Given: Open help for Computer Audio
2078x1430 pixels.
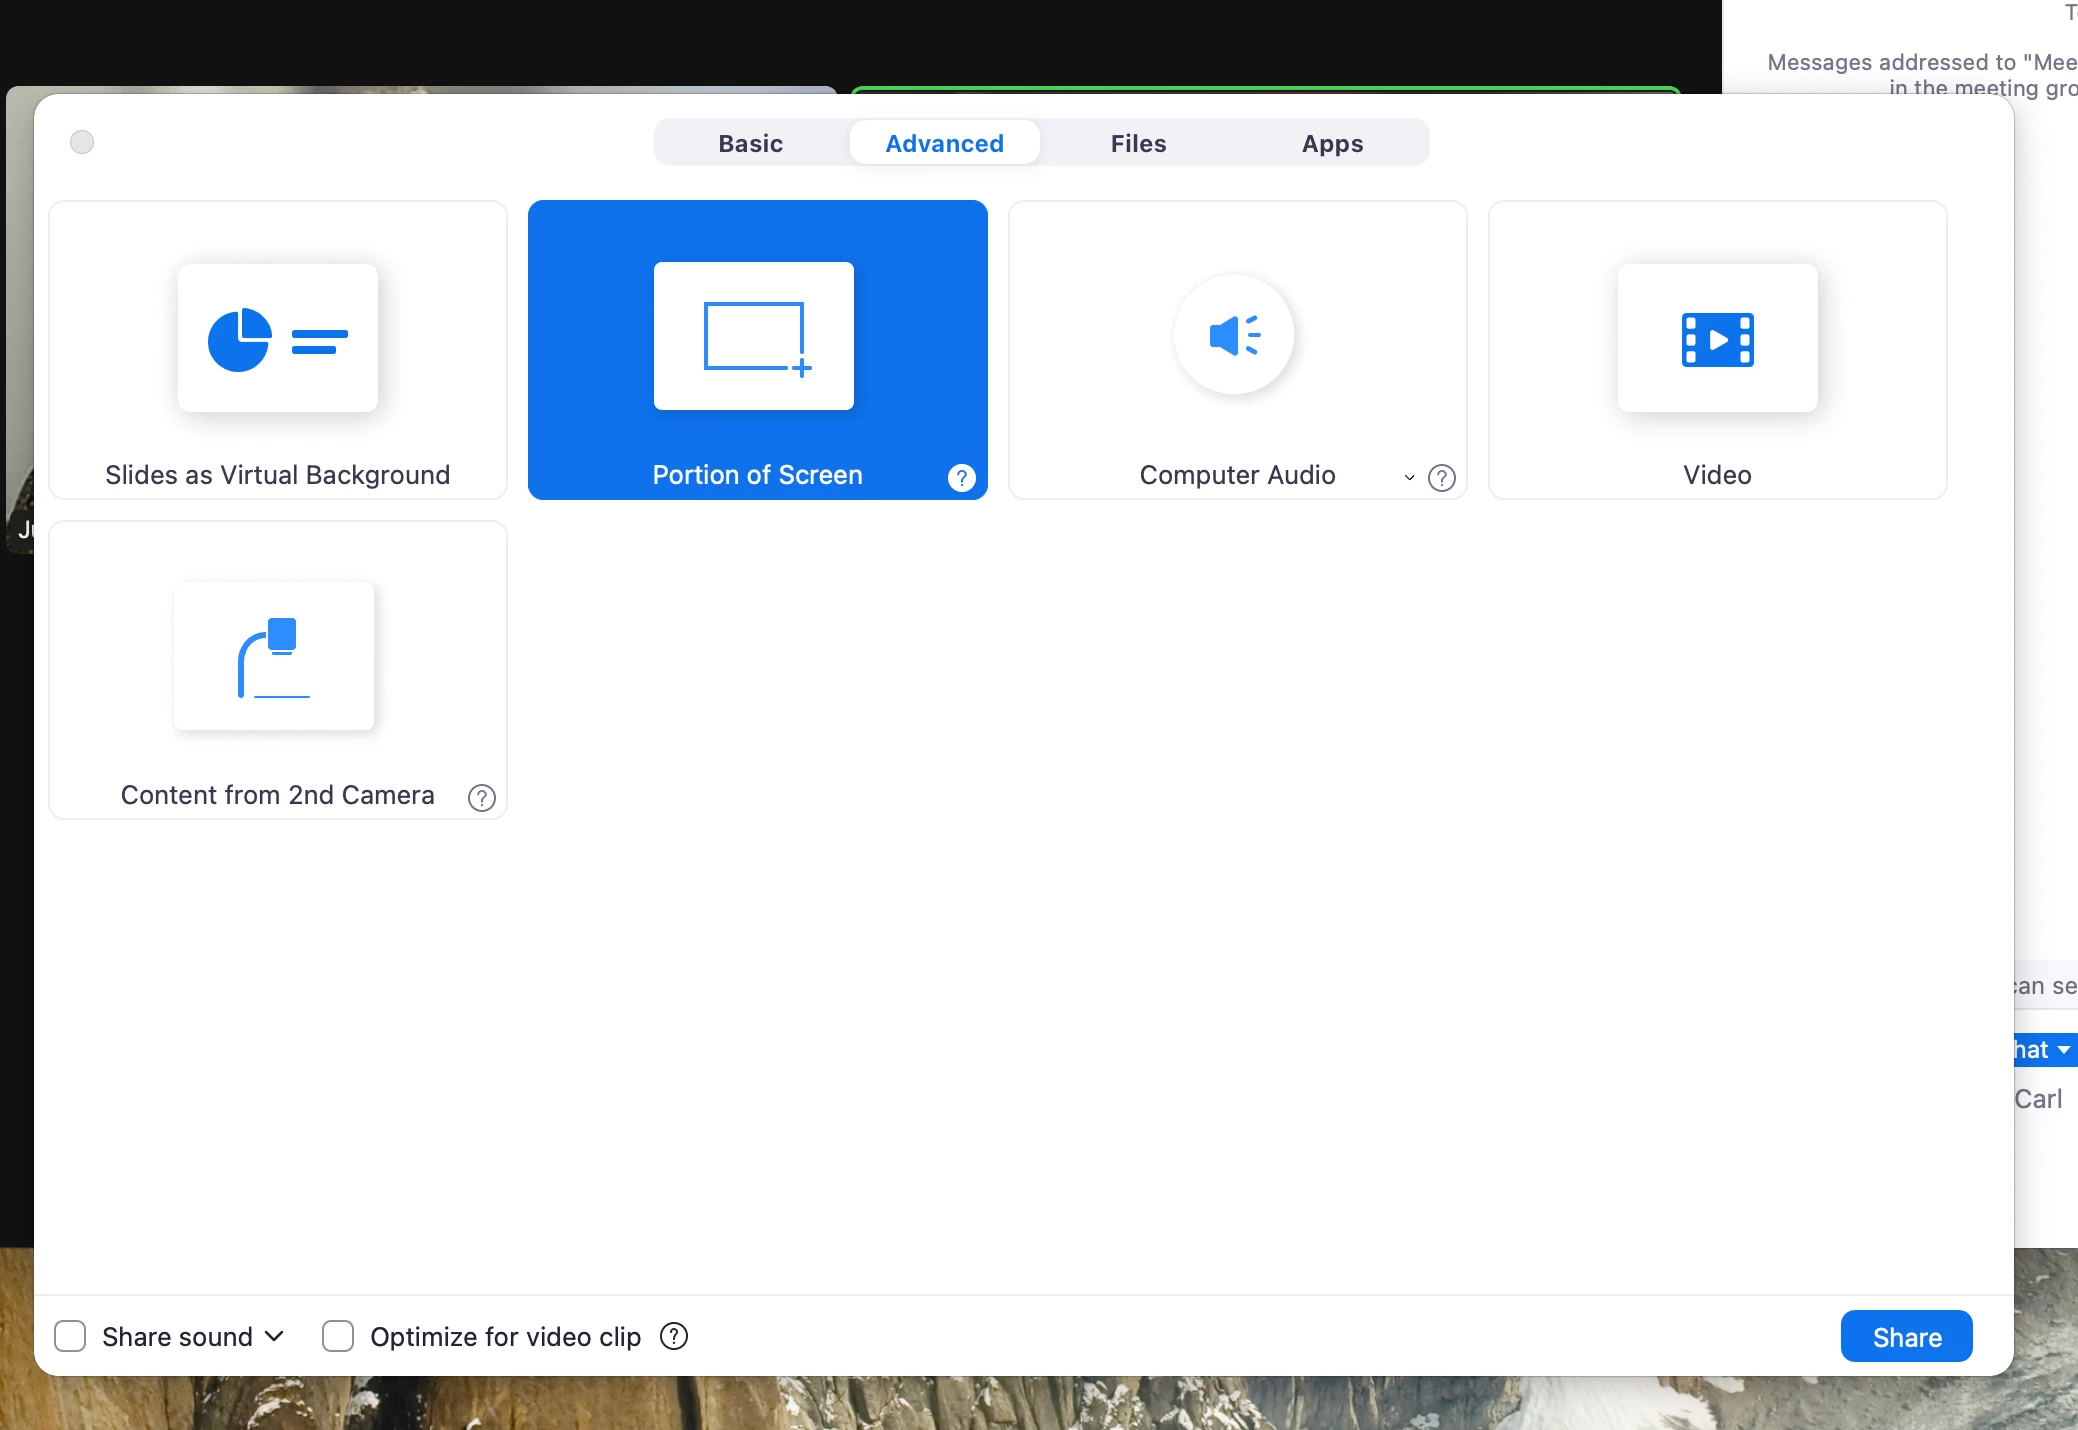Looking at the screenshot, I should click(x=1441, y=478).
